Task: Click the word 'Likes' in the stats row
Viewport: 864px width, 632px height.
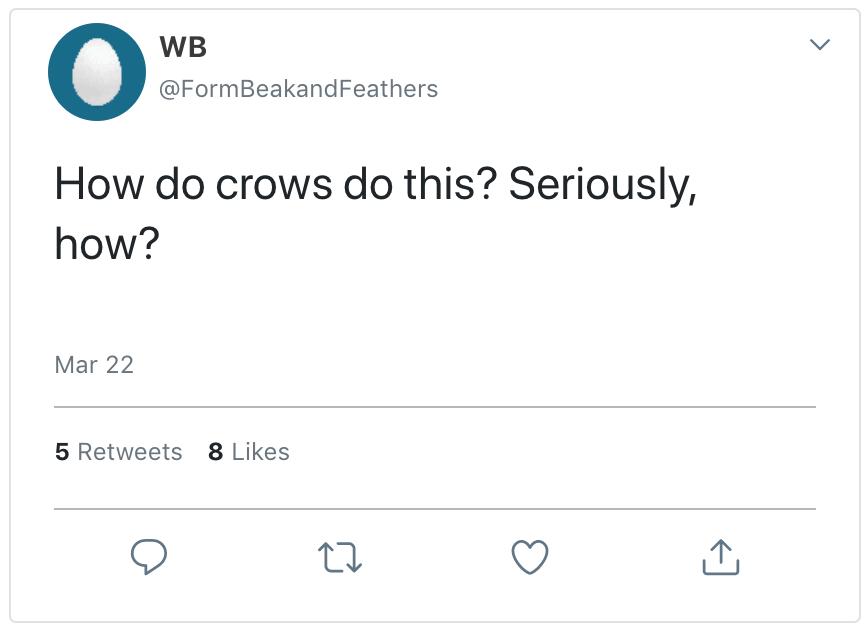Action: click(x=260, y=452)
